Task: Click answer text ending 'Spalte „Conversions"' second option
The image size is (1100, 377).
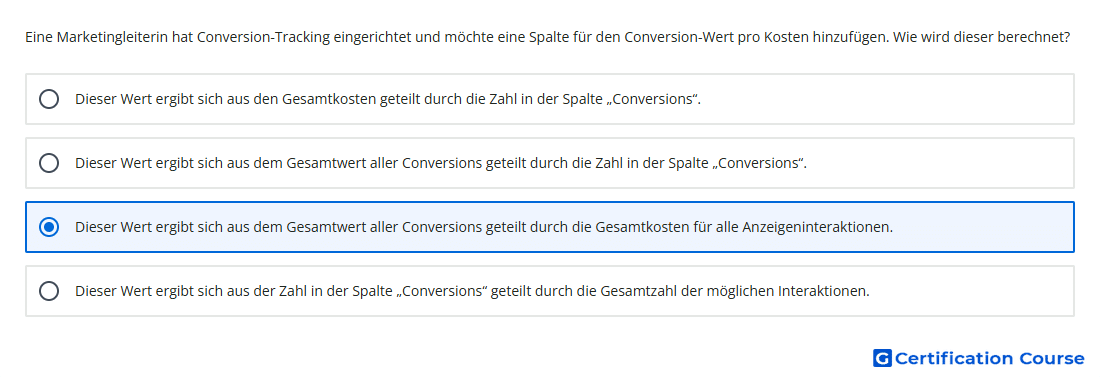Action: click(x=441, y=163)
